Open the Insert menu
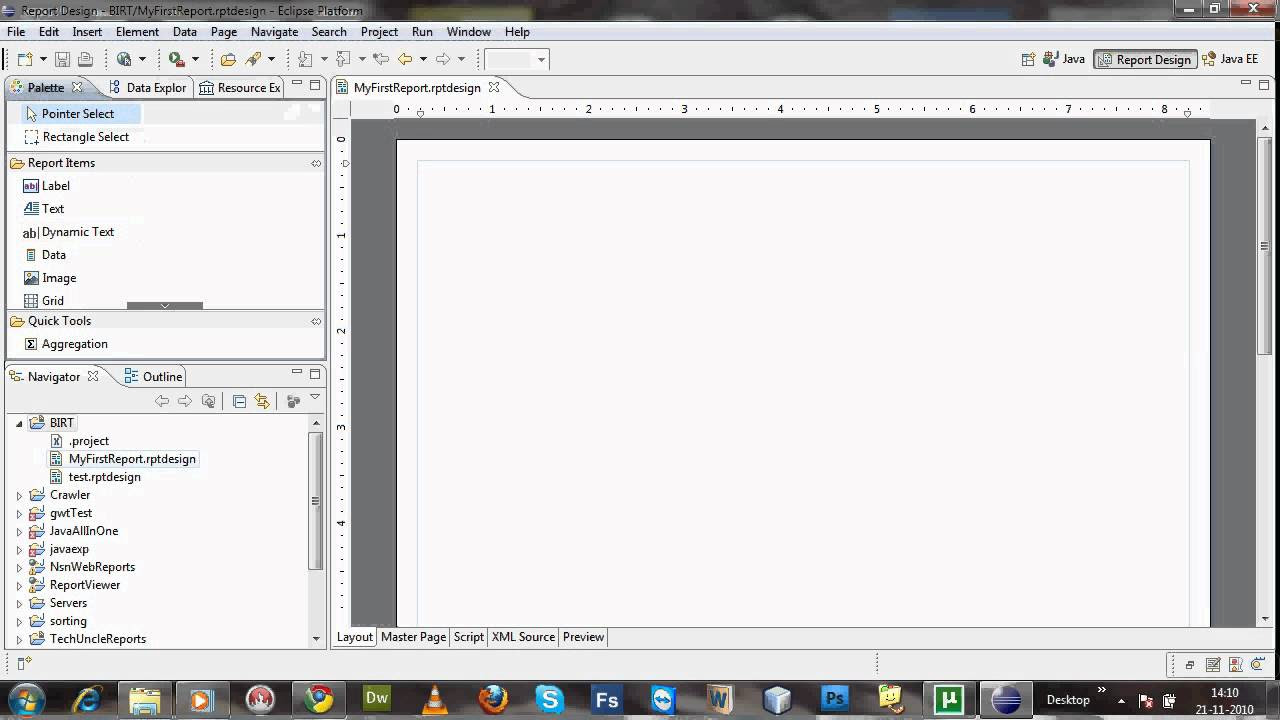 pos(87,32)
